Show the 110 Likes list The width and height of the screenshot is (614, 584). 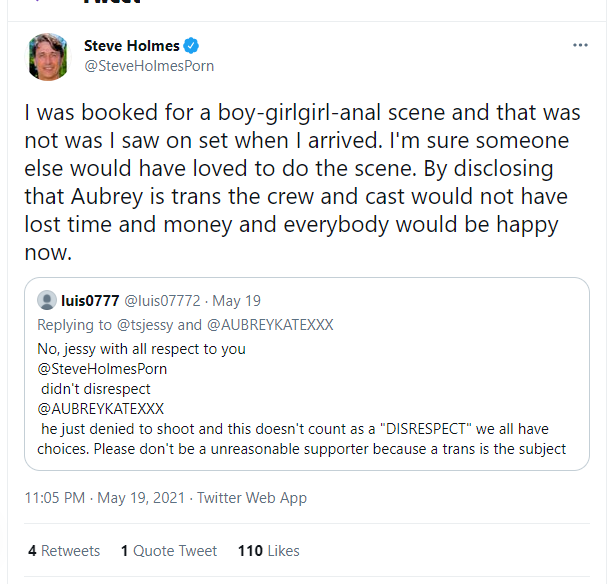268,551
